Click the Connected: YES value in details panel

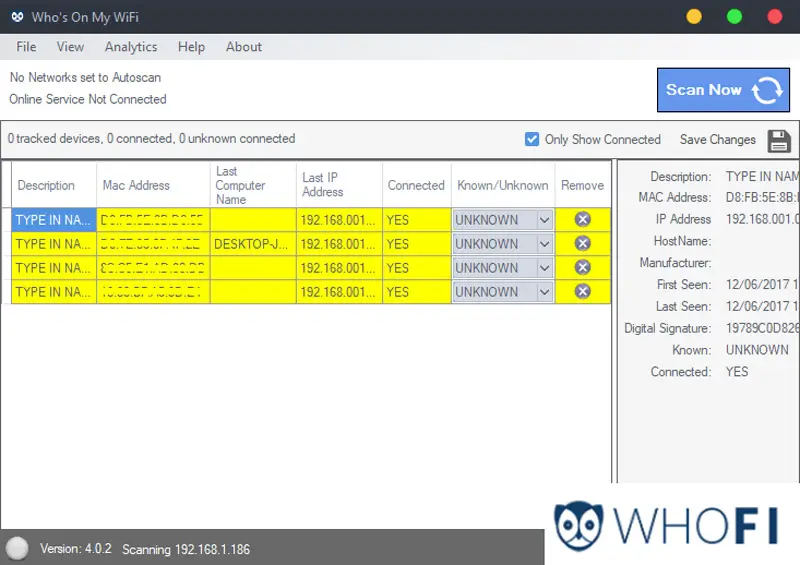coord(737,372)
